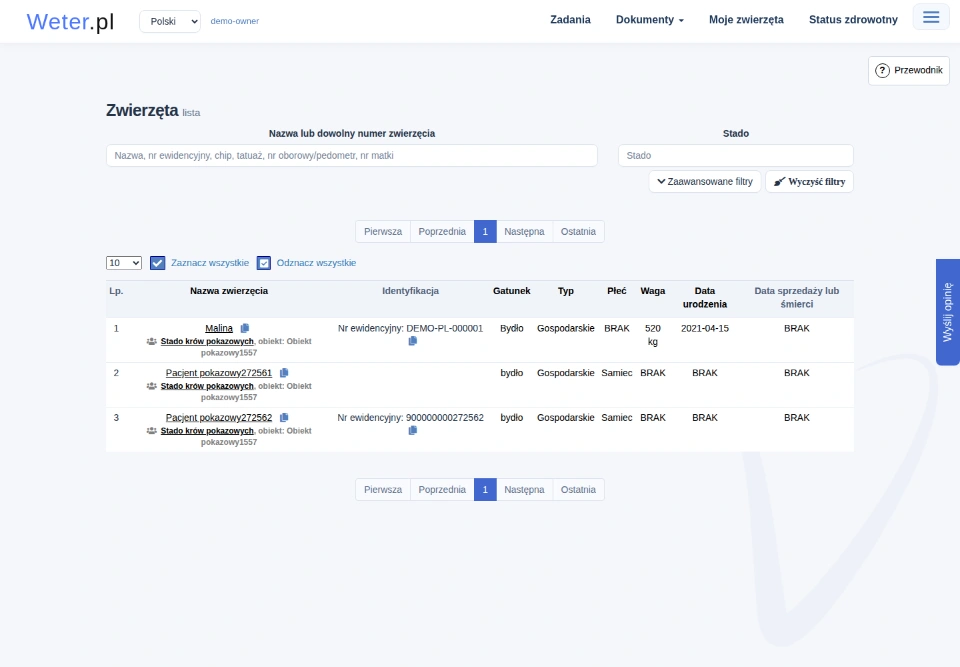Click the Odznacz wszystkie checkbox
Image resolution: width=960 pixels, height=667 pixels.
click(264, 263)
